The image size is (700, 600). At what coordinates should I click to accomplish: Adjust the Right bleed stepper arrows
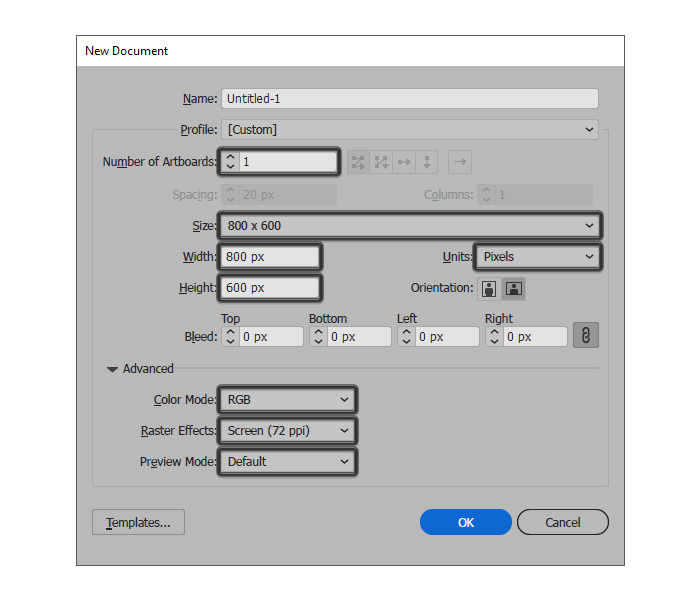point(494,337)
